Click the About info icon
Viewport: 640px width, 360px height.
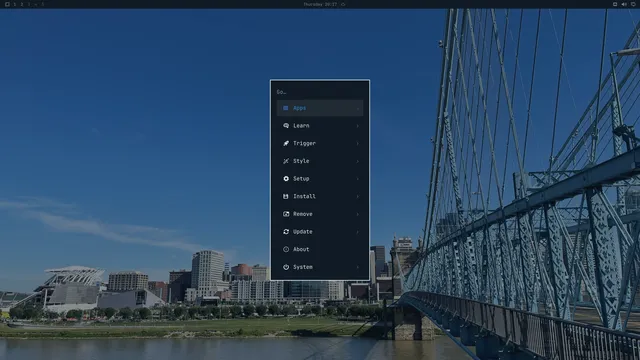tap(286, 249)
